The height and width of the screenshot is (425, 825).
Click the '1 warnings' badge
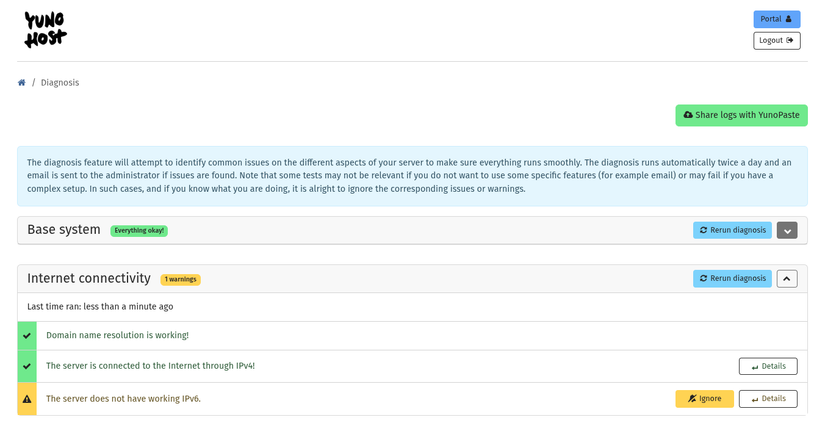point(180,279)
